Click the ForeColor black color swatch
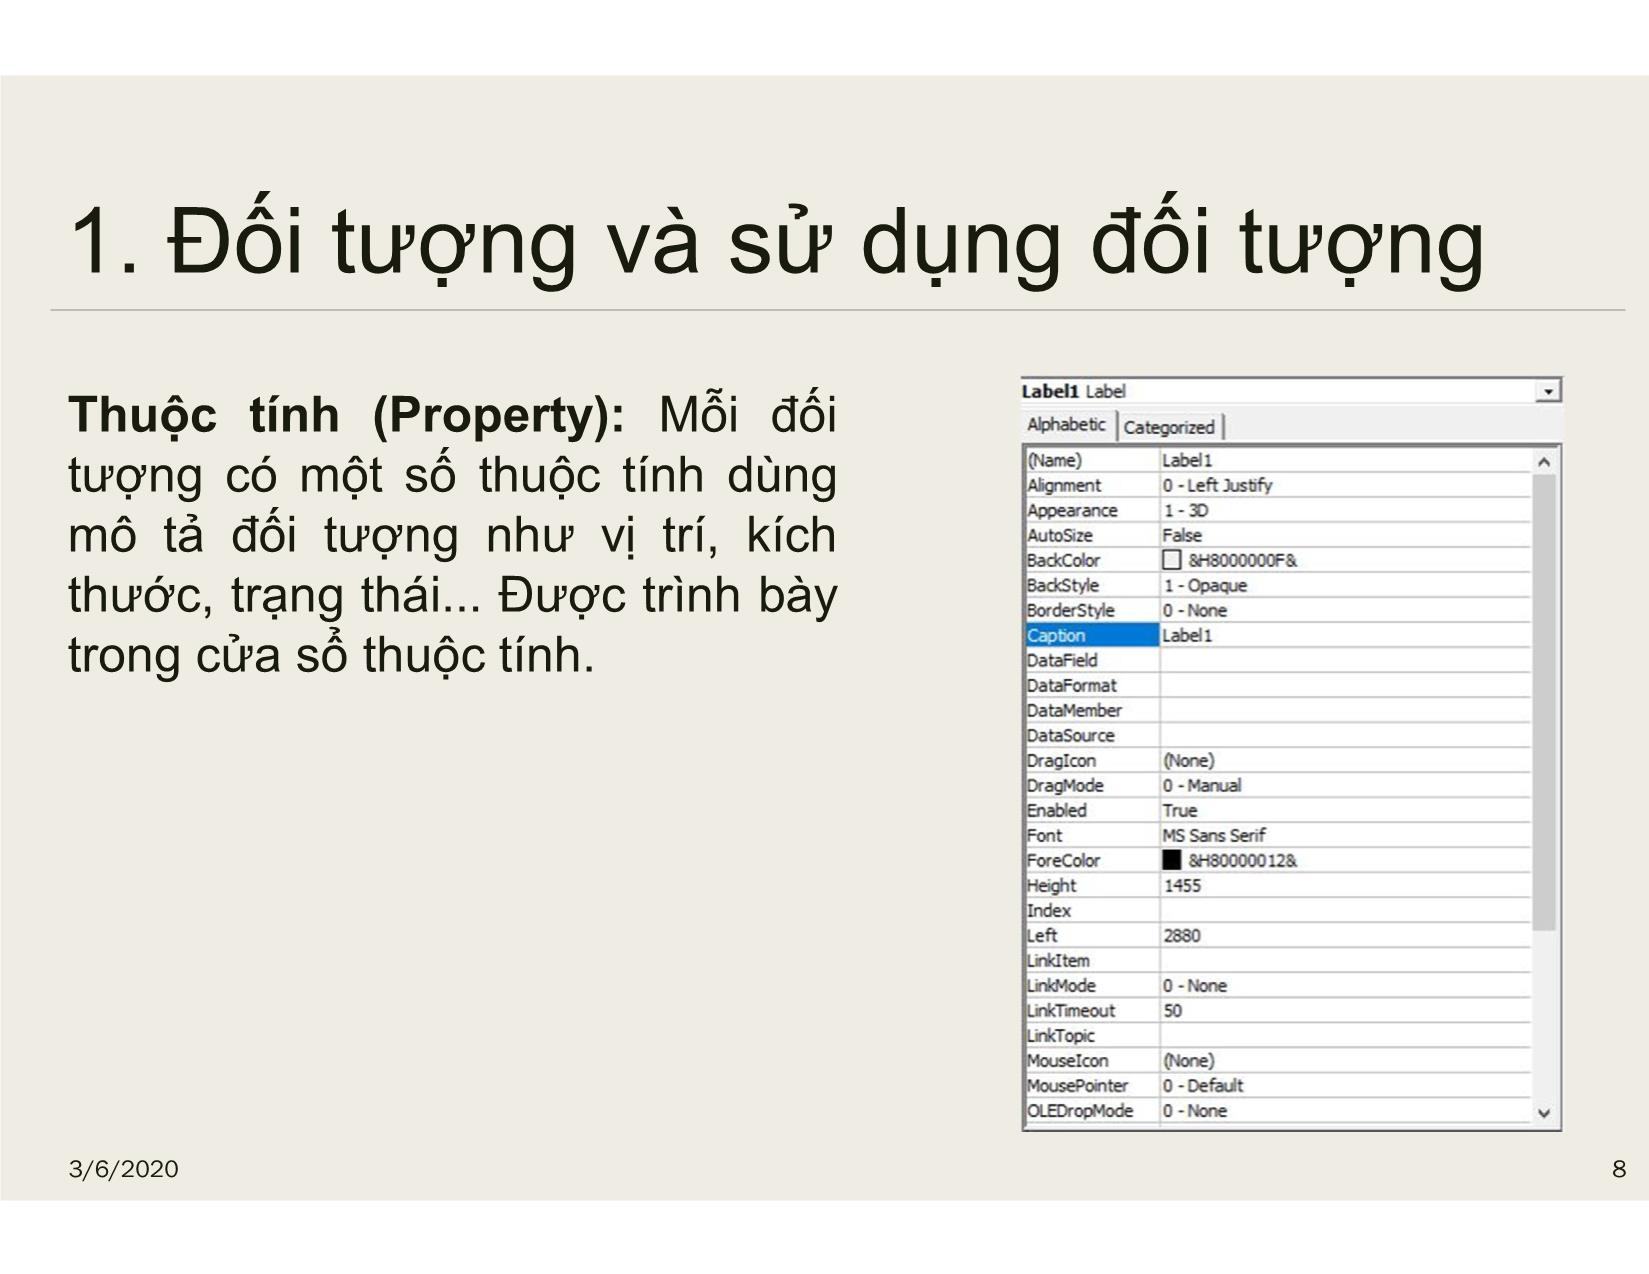Image resolution: width=1649 pixels, height=1274 pixels. [x=1171, y=860]
